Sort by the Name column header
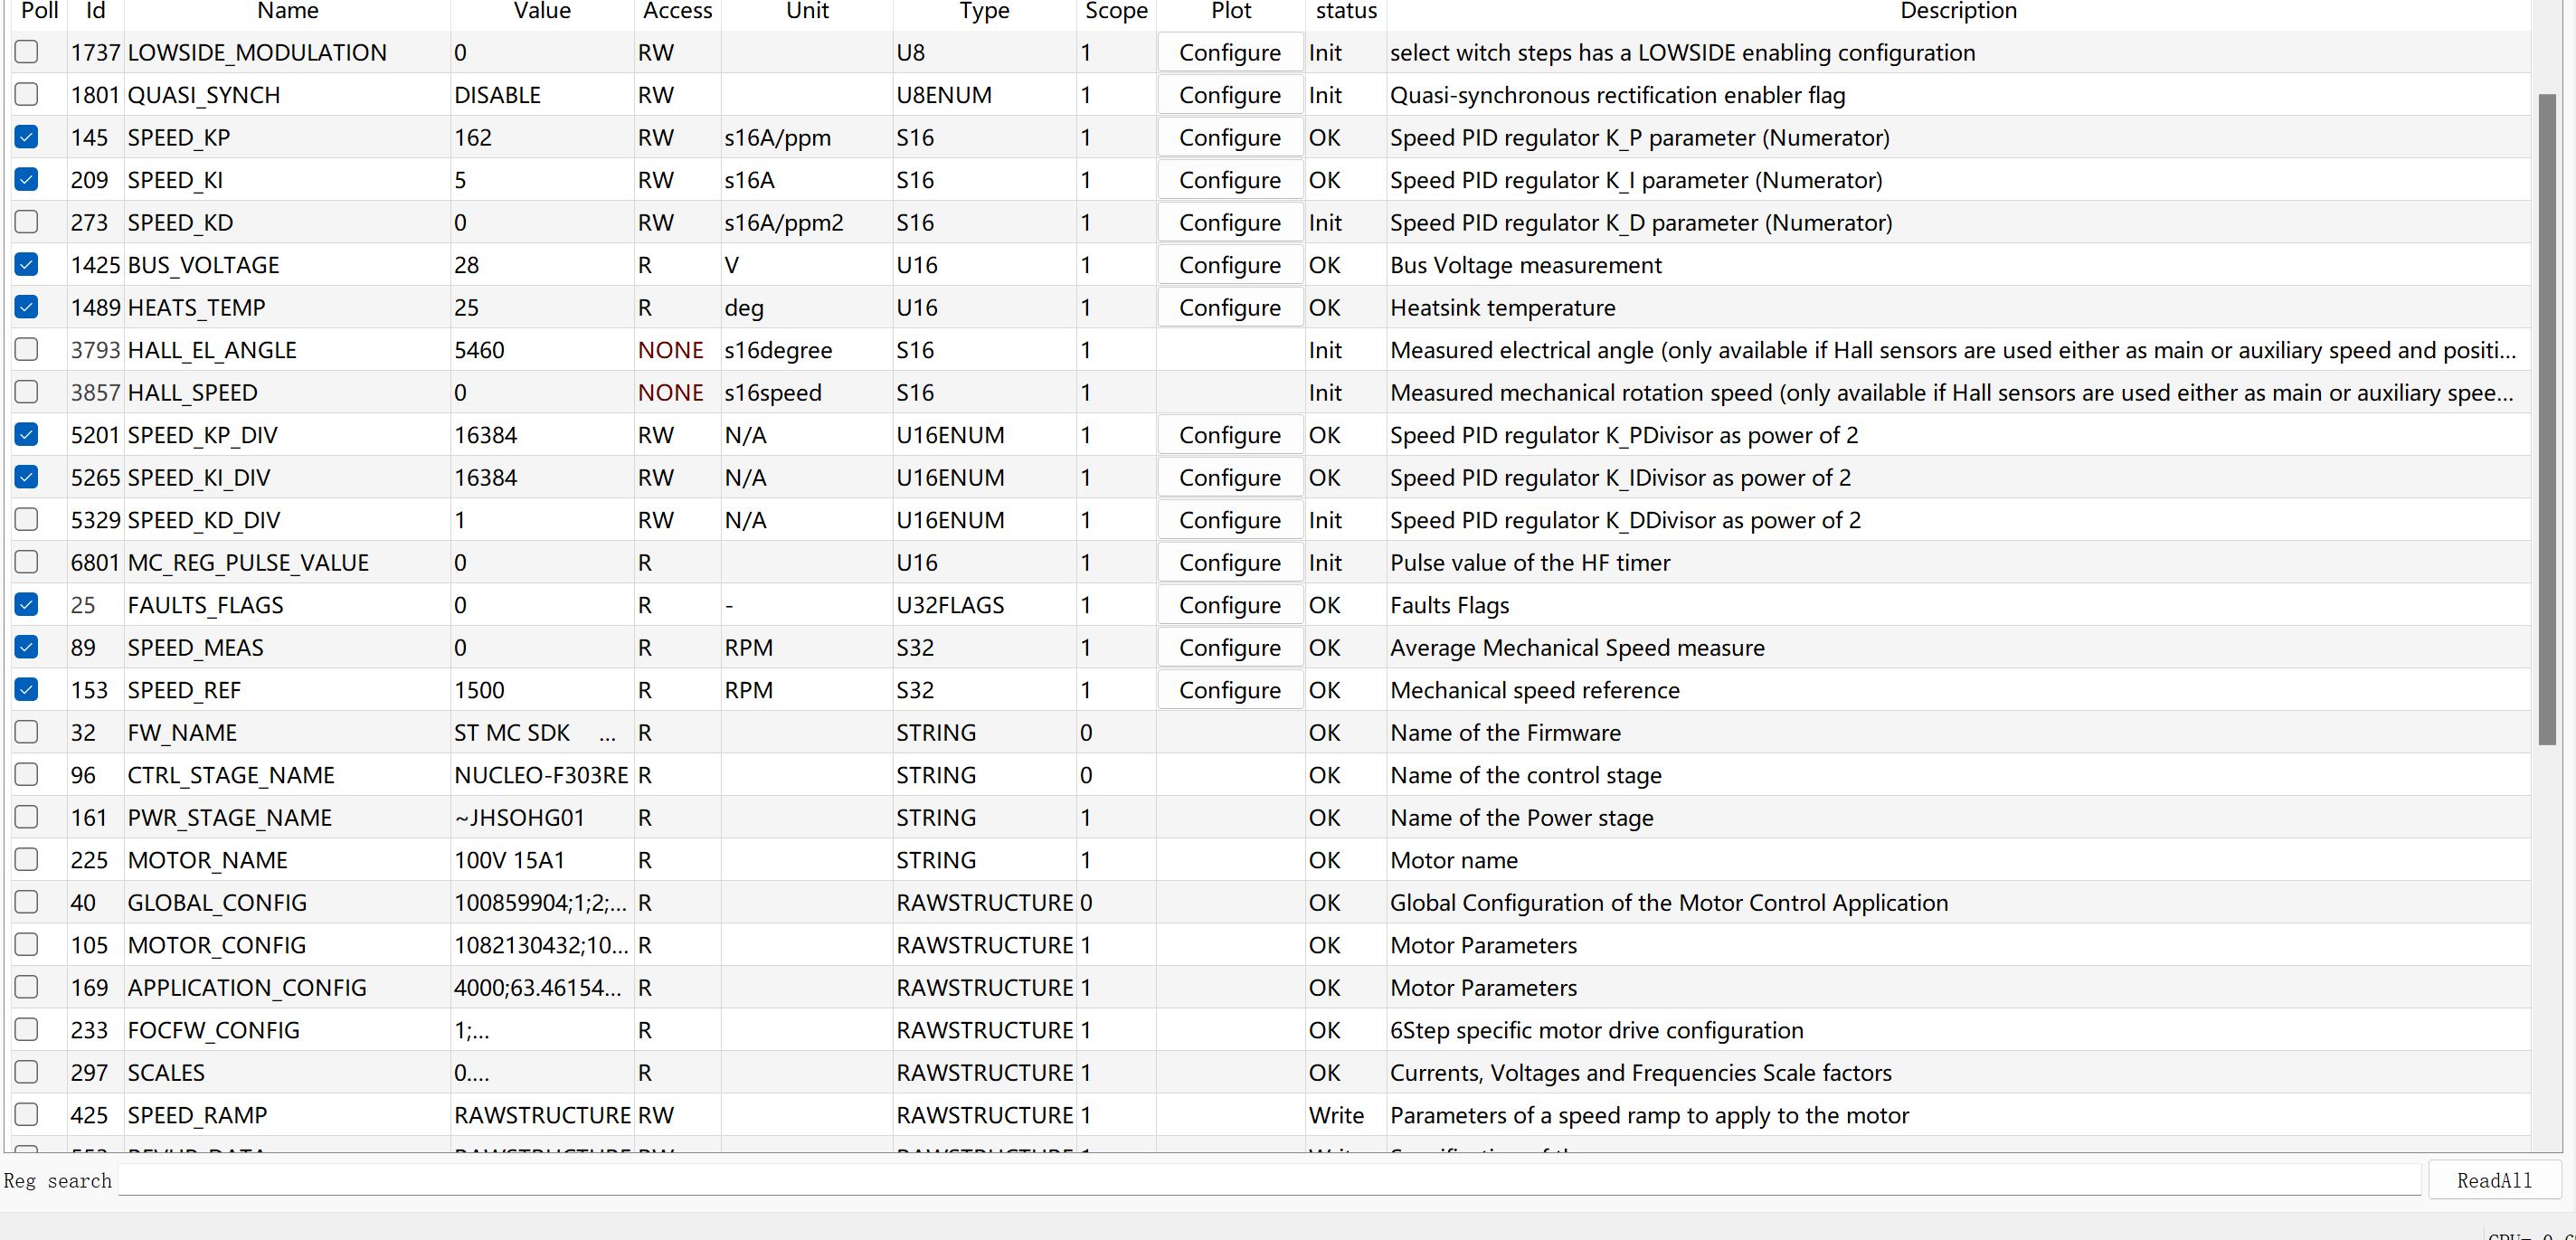2576x1240 pixels. (287, 12)
